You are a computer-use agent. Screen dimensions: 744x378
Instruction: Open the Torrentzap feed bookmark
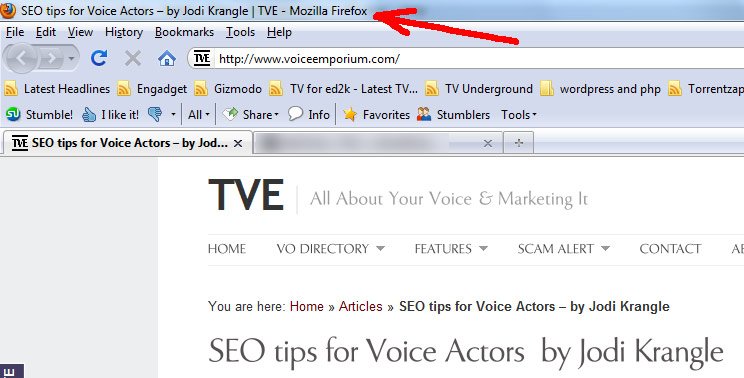[x=706, y=89]
